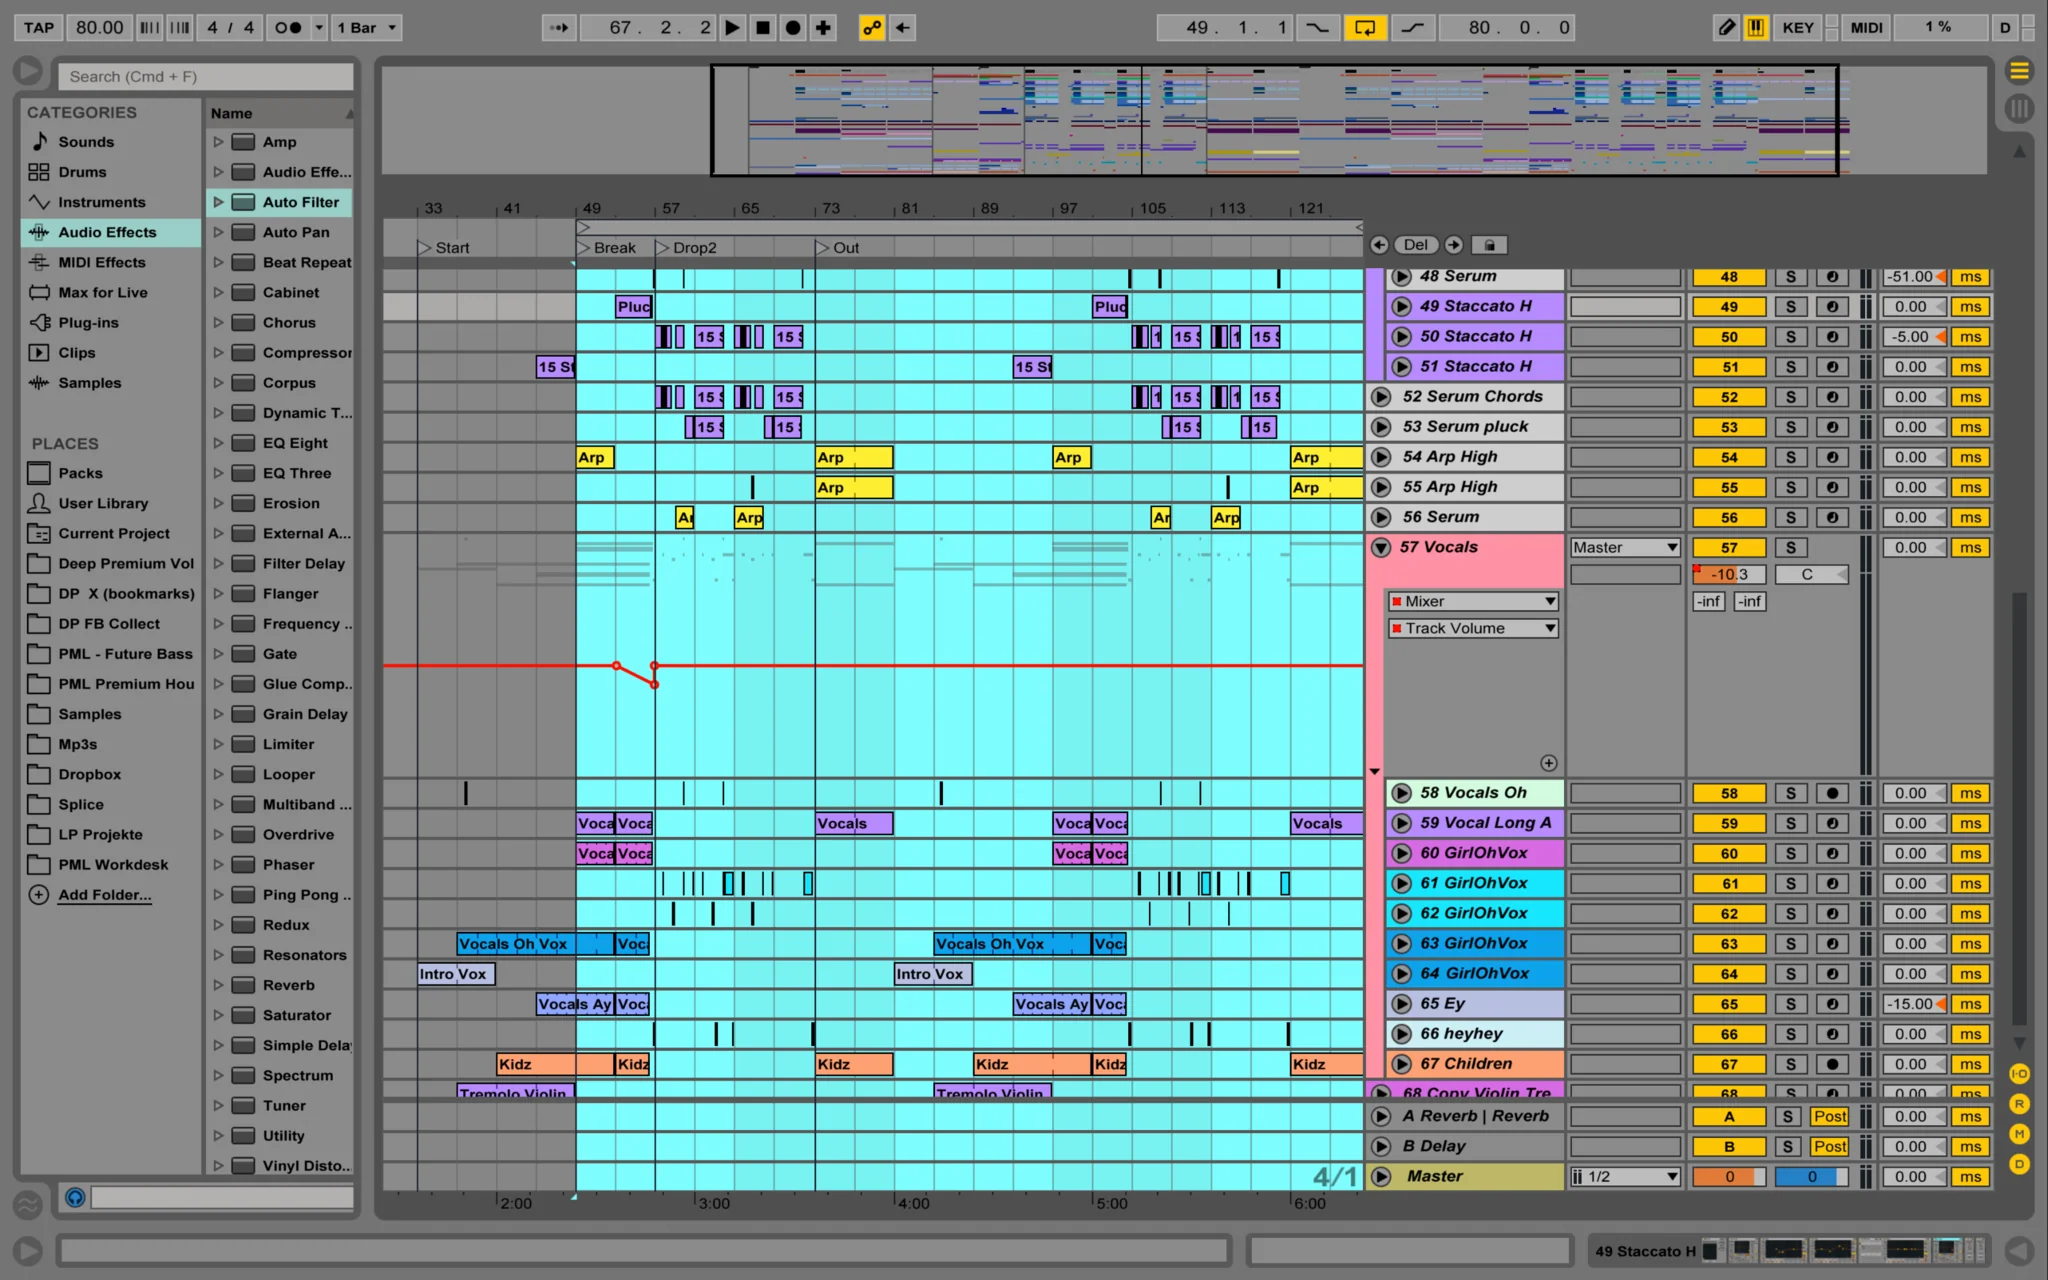The width and height of the screenshot is (2048, 1280).
Task: Unfold the Master track
Action: pos(1381,1177)
